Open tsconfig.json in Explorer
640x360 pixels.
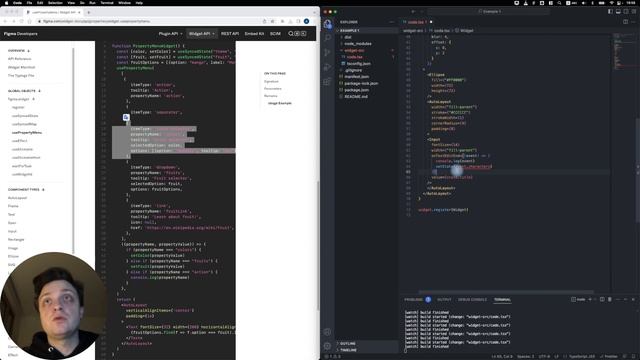pos(359,64)
